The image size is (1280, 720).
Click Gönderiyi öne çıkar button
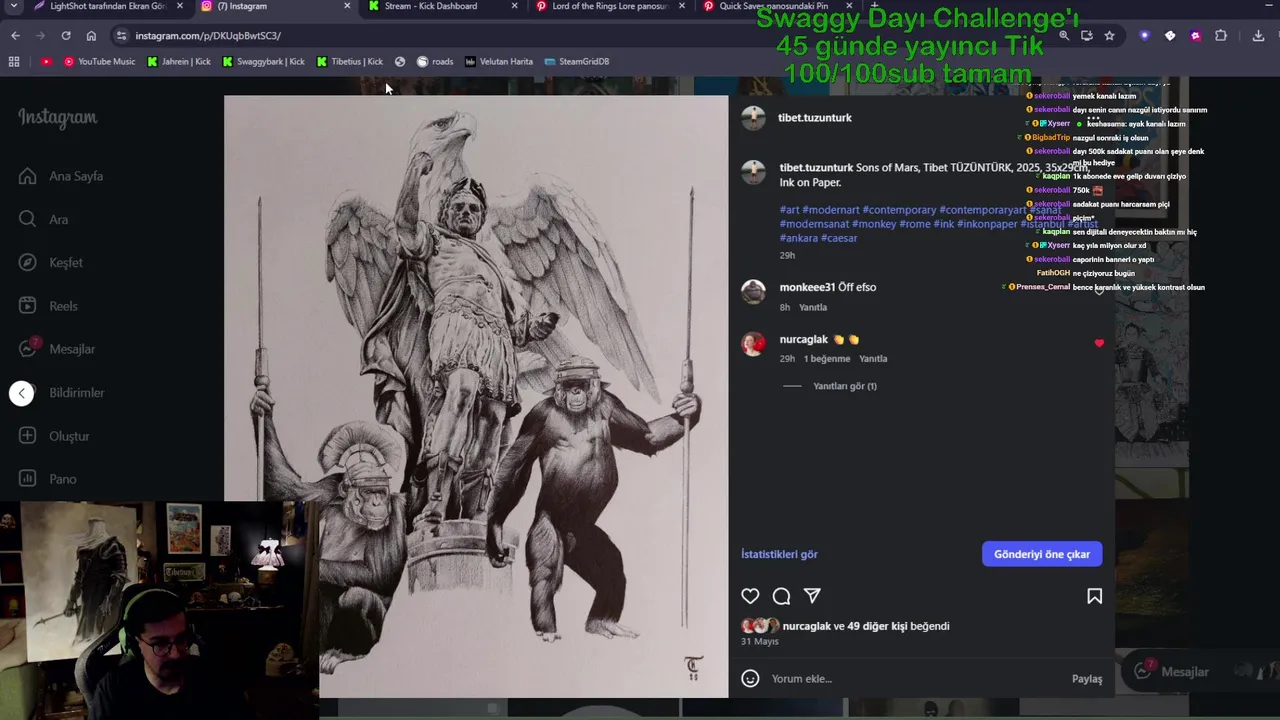point(1042,554)
